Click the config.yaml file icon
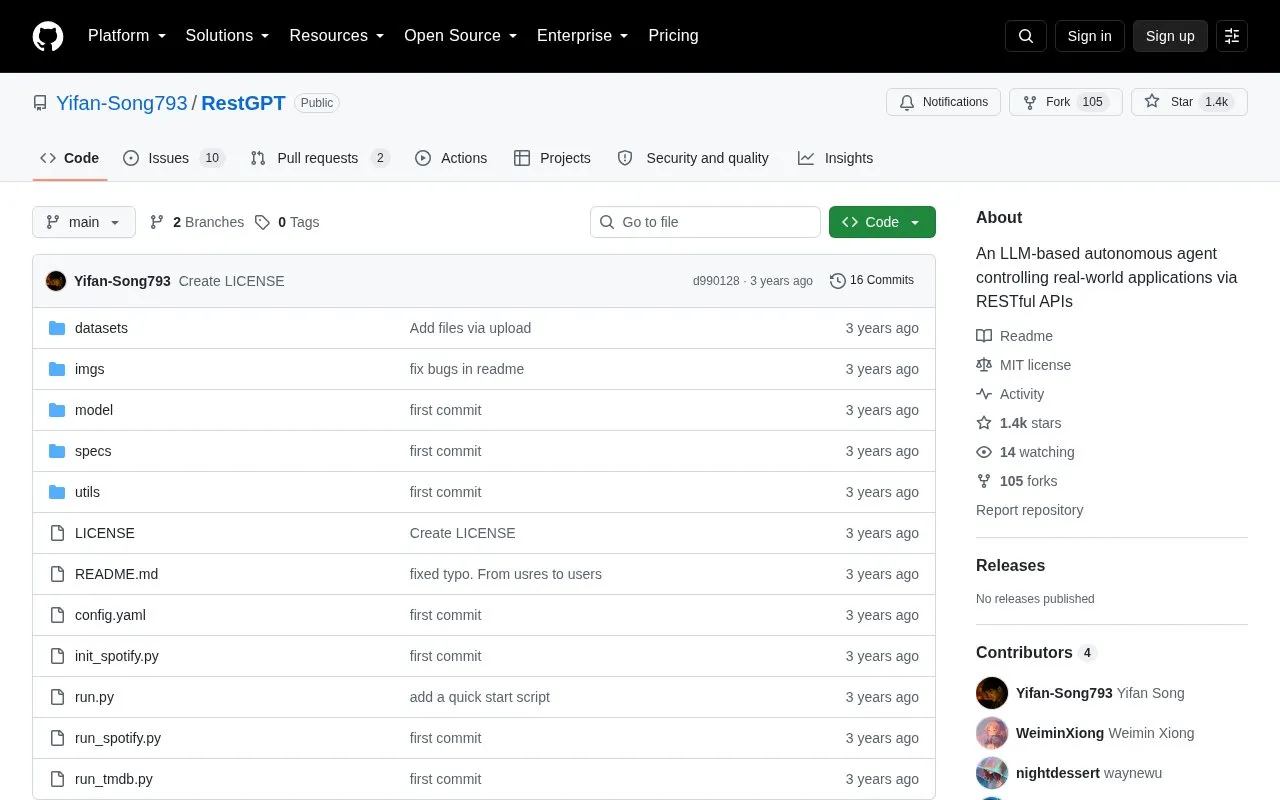The image size is (1280, 800). pyautogui.click(x=57, y=615)
